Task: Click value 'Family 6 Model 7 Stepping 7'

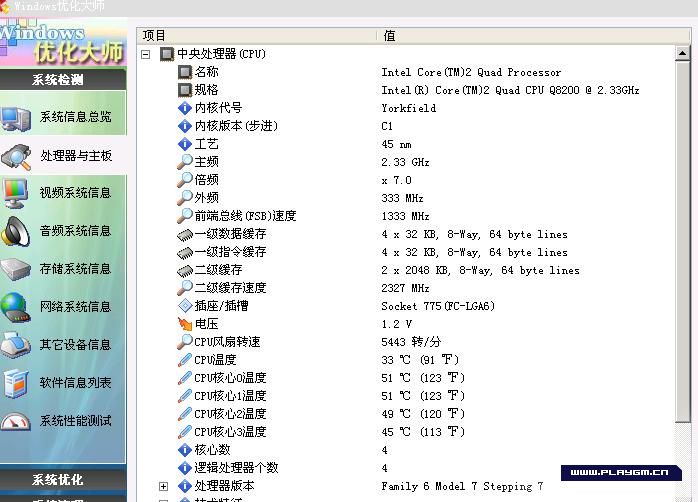Action: coord(462,486)
